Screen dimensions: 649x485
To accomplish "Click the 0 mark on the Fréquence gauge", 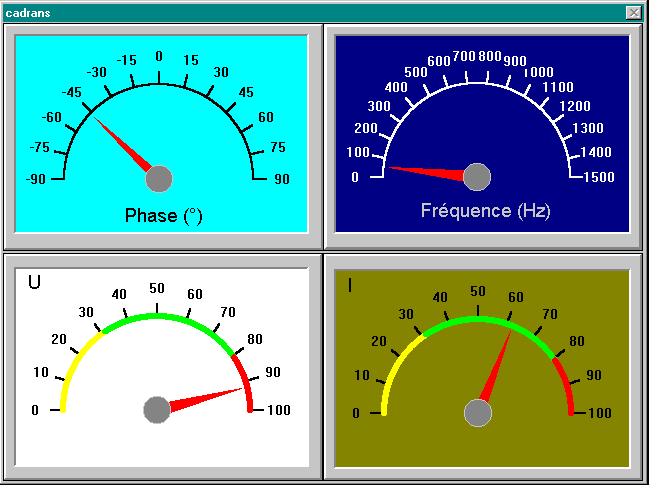I will coord(355,177).
